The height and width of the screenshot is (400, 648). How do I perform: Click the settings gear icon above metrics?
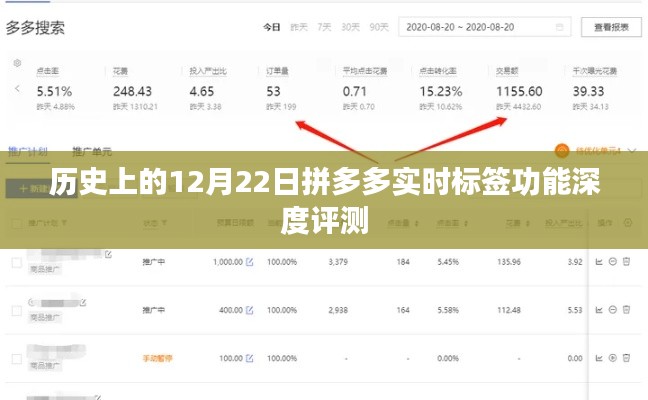click(17, 63)
